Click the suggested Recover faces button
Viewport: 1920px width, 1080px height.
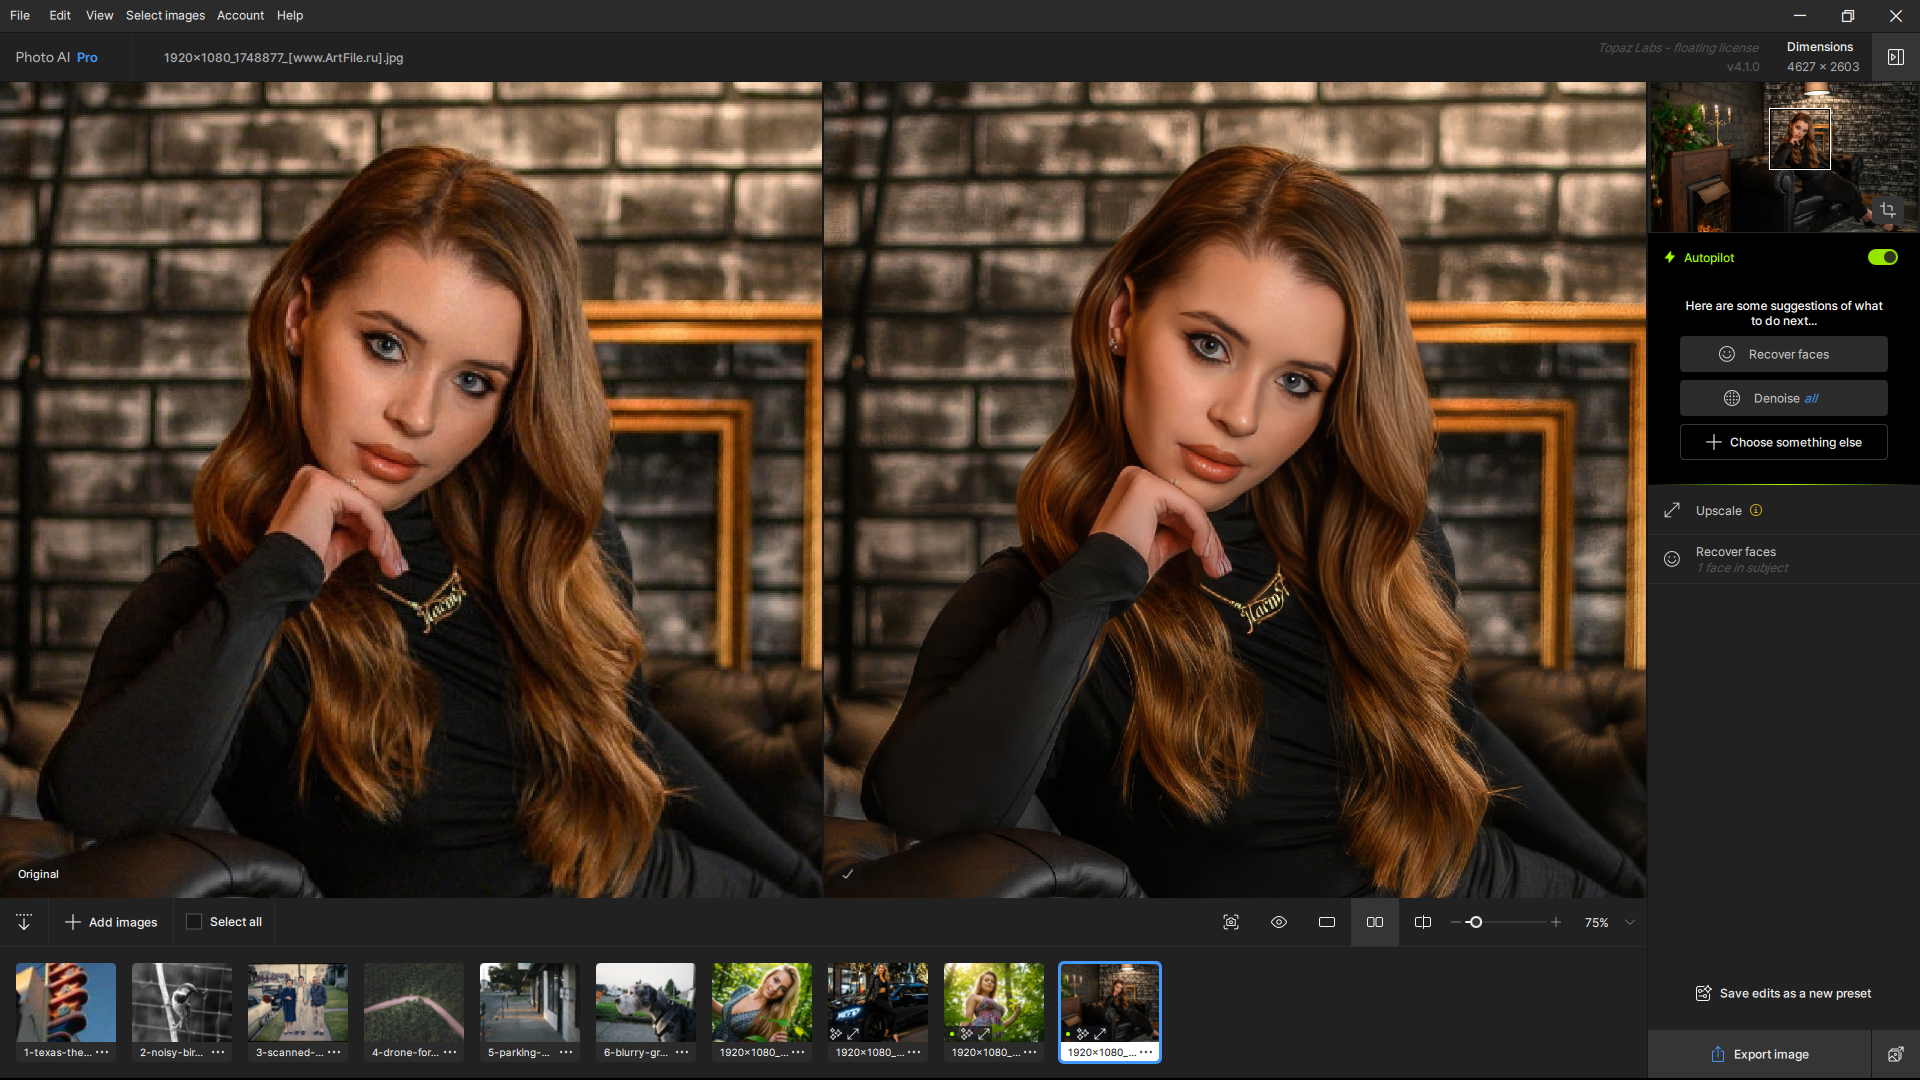pyautogui.click(x=1784, y=354)
